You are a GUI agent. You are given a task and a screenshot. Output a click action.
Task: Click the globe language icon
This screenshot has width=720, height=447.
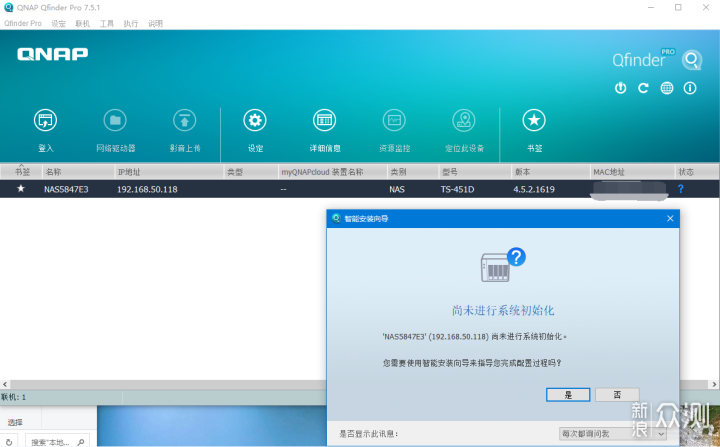667,88
